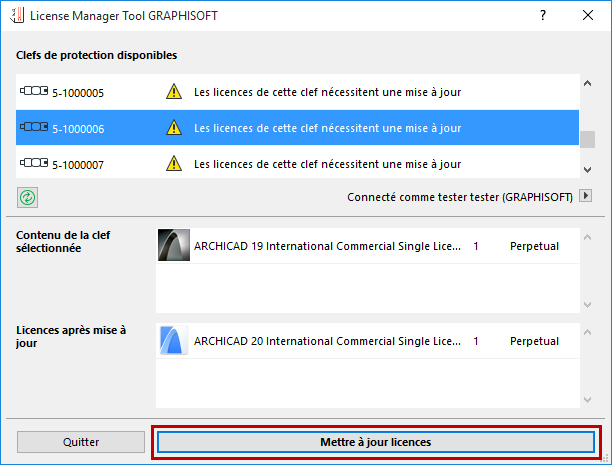Click scroll down arrow of licenses after update
Image resolution: width=612 pixels, height=465 pixels.
(587, 399)
